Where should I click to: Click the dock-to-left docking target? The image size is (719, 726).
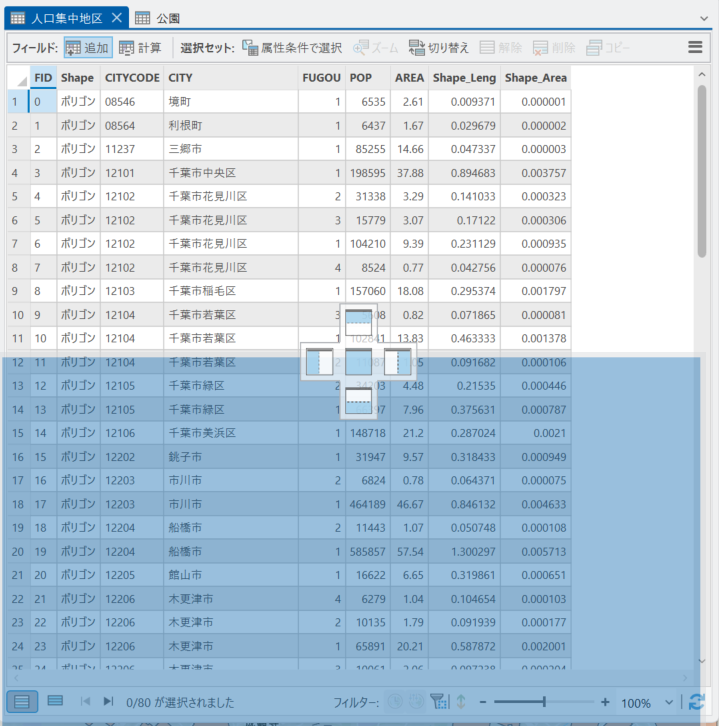click(319, 361)
